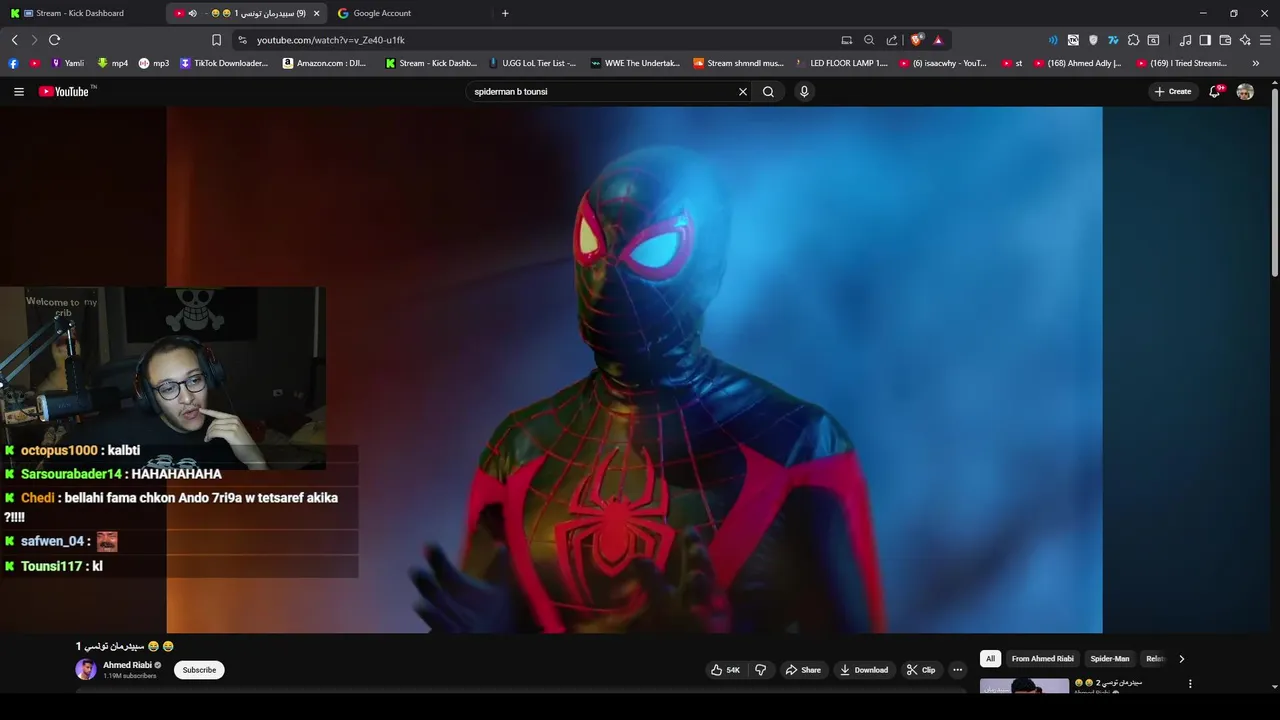Image resolution: width=1280 pixels, height=720 pixels.
Task: Select the Spider-Man filter chip
Action: pyautogui.click(x=1110, y=659)
